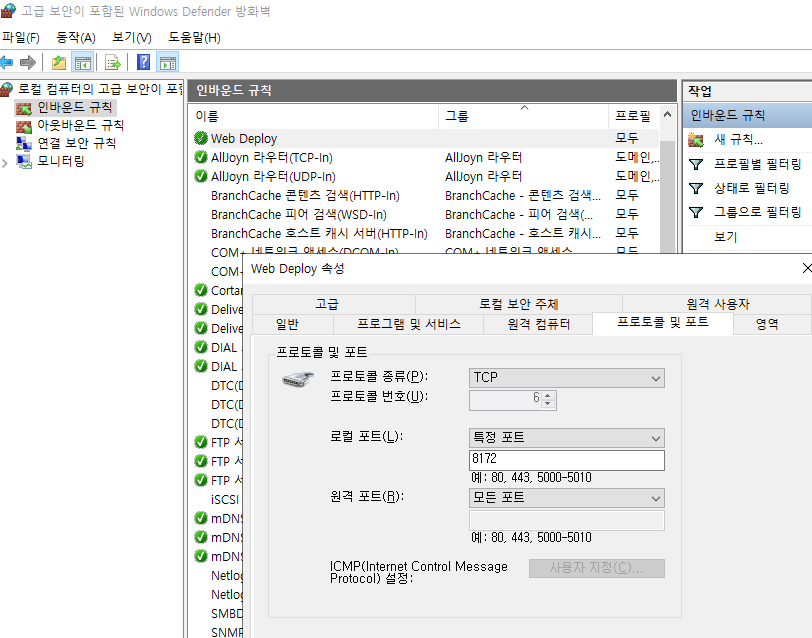
Task: Switch to the 원격 사용자 tab
Action: (x=718, y=304)
